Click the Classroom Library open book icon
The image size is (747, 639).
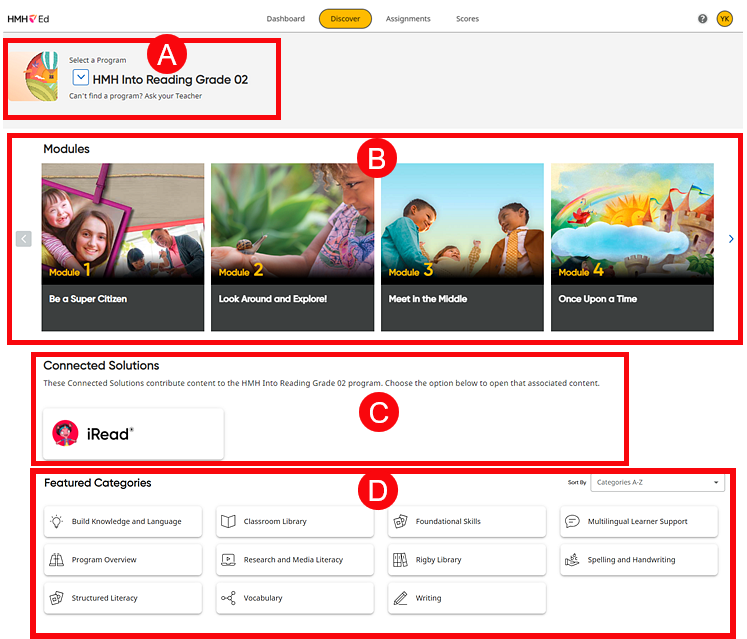pos(228,521)
